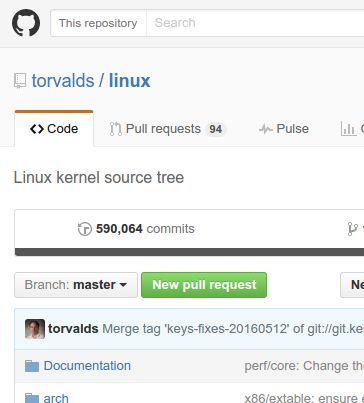Click the arch folder icon
Viewport: 364px width, 403px height.
click(x=32, y=398)
